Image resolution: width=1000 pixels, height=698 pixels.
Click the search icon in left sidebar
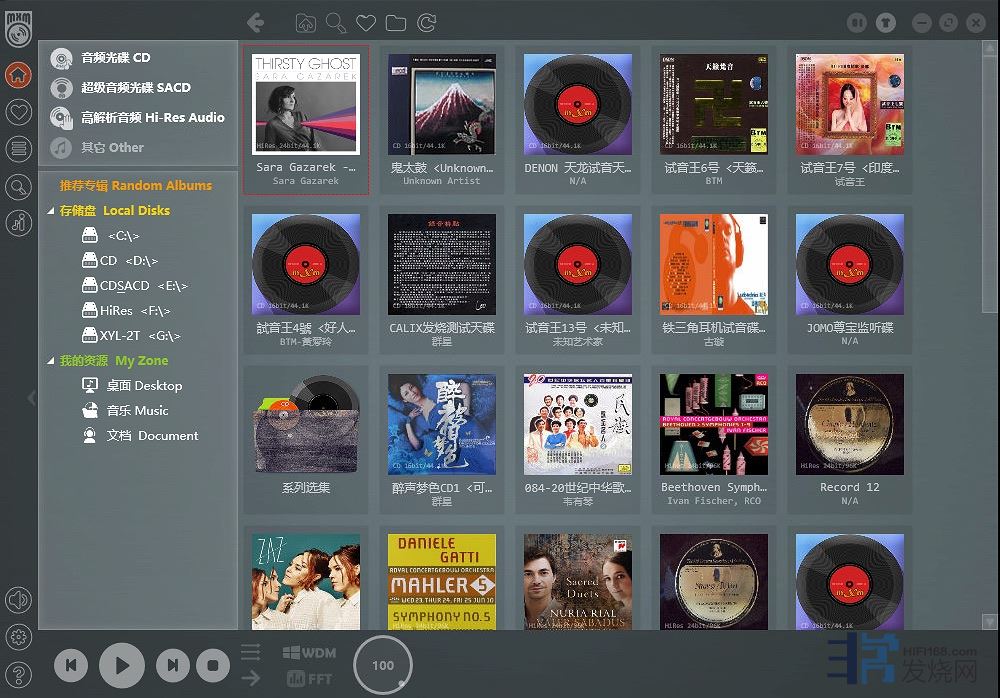pyautogui.click(x=18, y=186)
